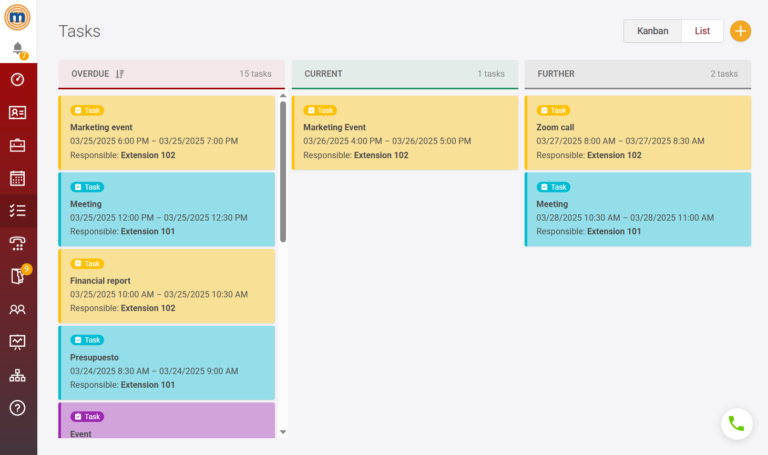Click the orange add task button
This screenshot has height=455, width=768.
(740, 31)
